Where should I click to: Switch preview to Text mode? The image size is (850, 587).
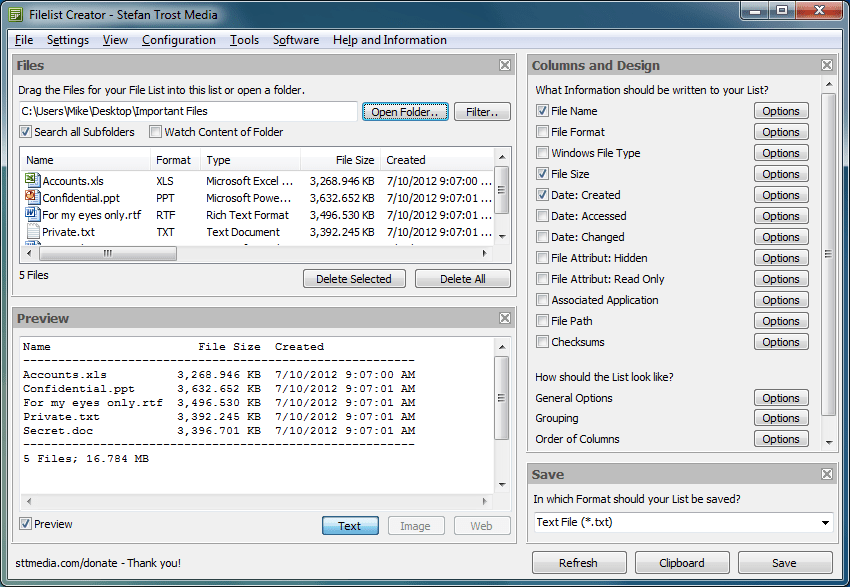tap(350, 526)
